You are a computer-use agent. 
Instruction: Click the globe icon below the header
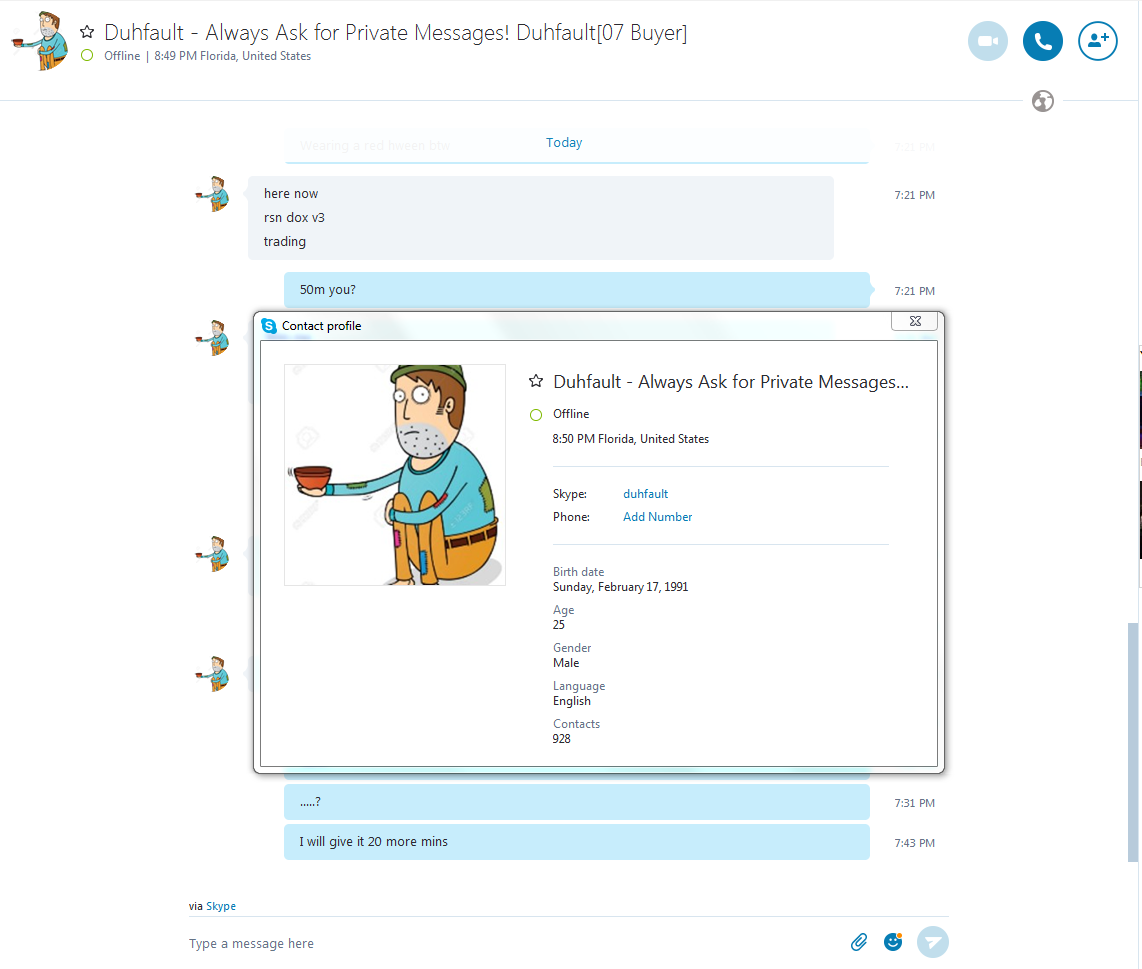pyautogui.click(x=1042, y=101)
